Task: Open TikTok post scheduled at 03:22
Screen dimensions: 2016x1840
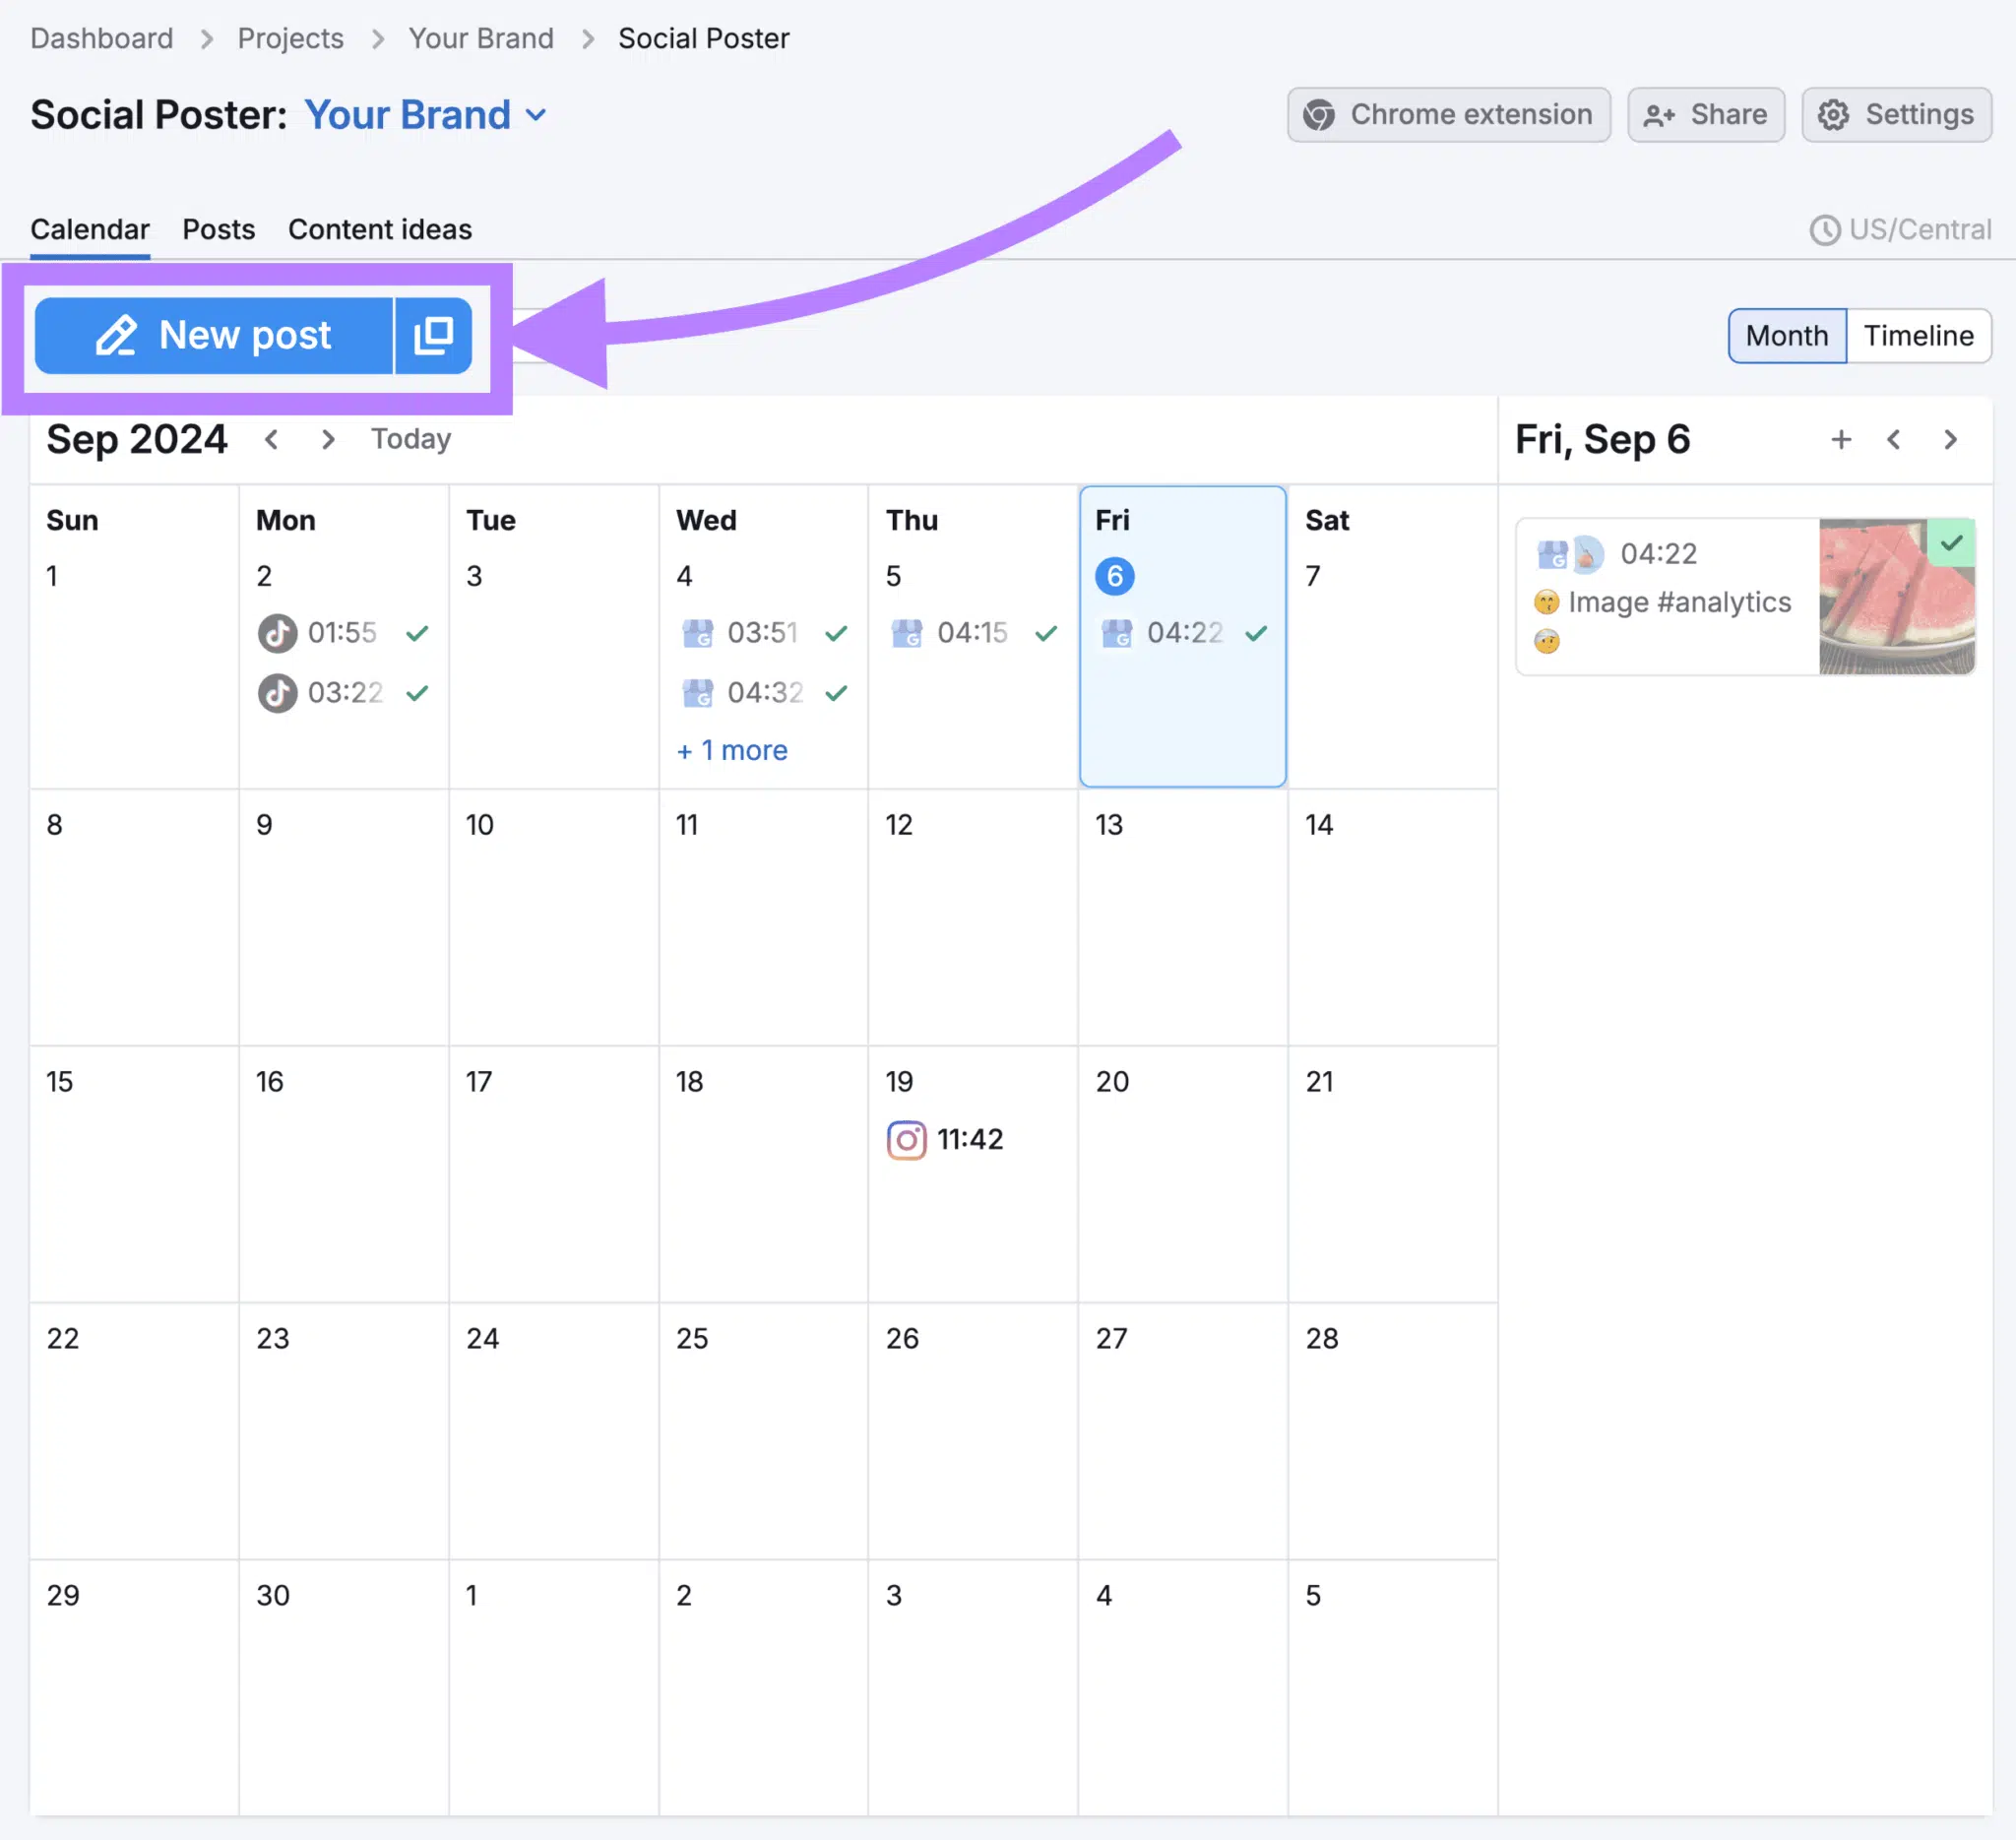Action: pos(343,692)
